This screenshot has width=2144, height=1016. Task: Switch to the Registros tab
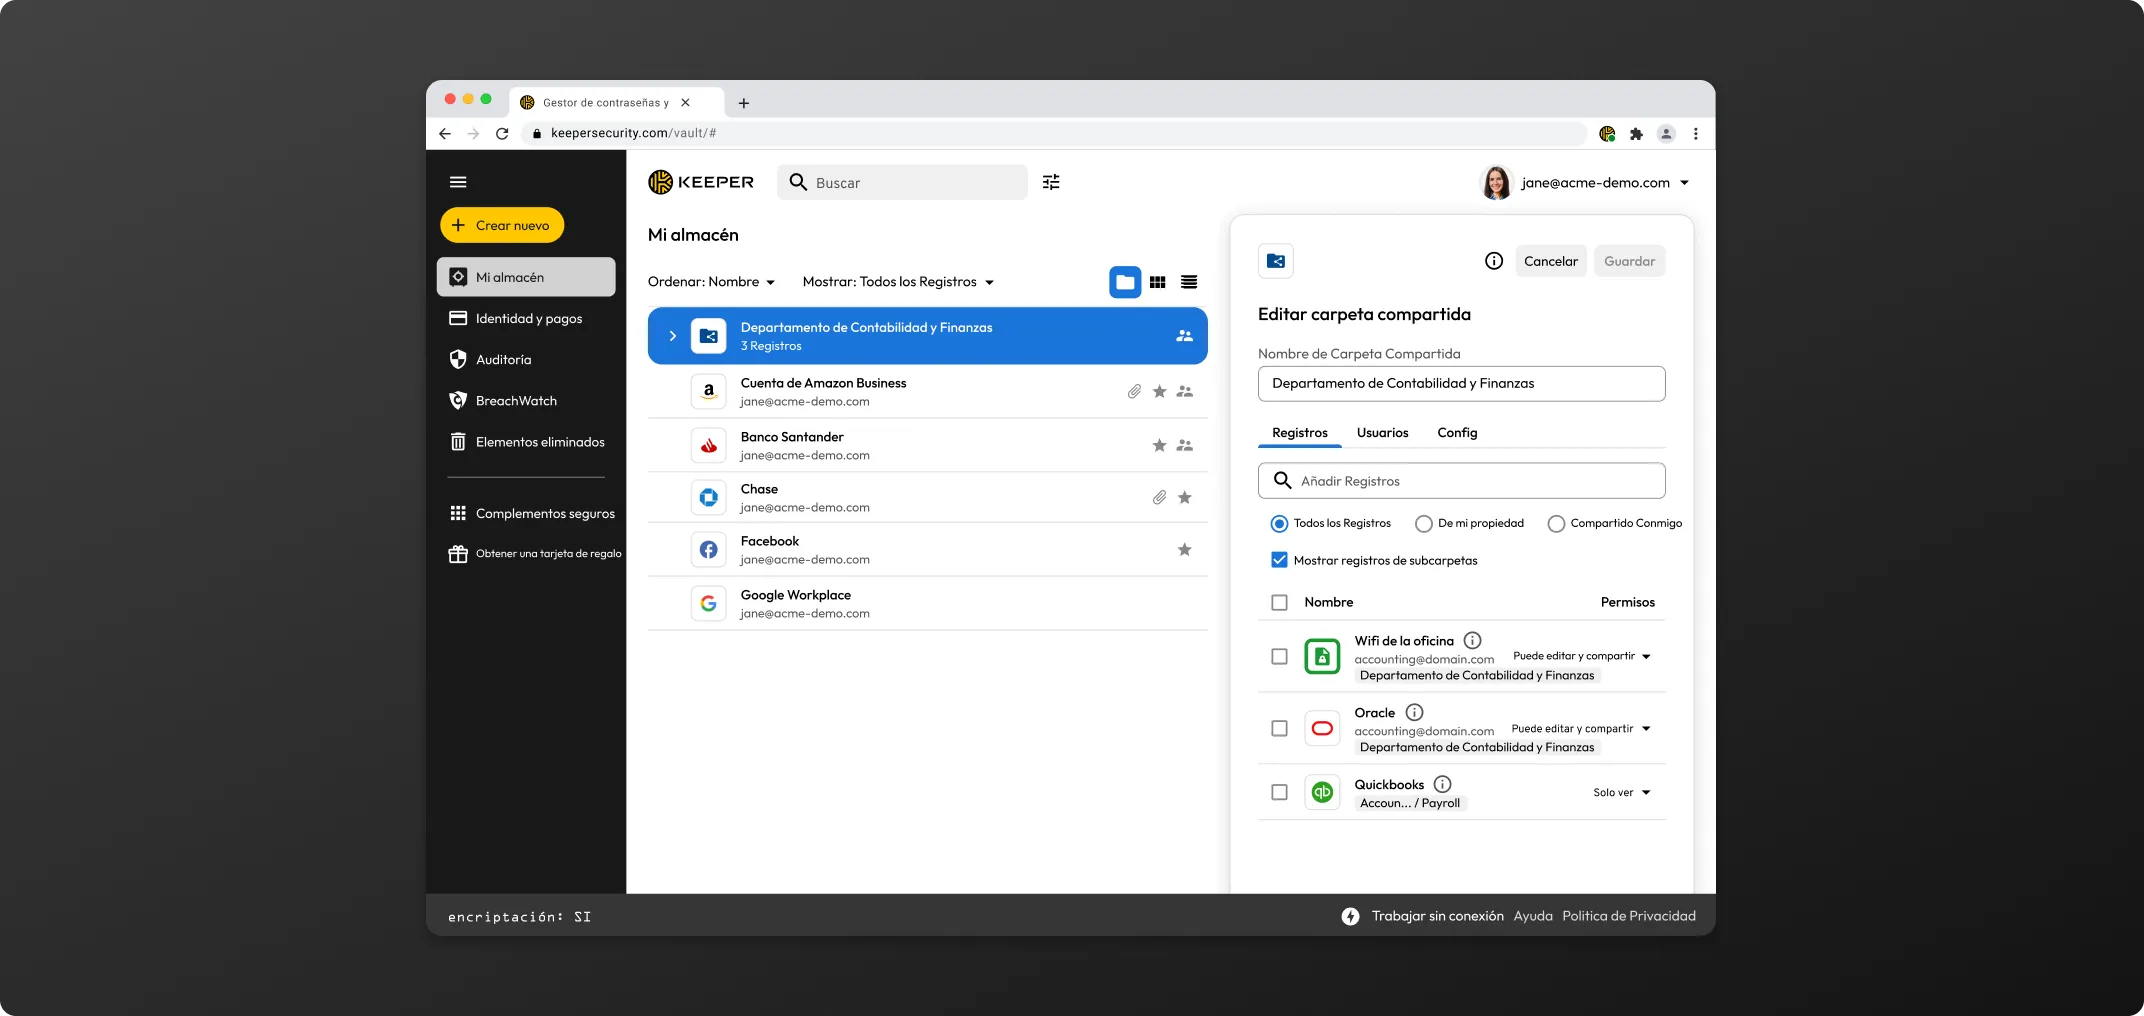[1299, 433]
